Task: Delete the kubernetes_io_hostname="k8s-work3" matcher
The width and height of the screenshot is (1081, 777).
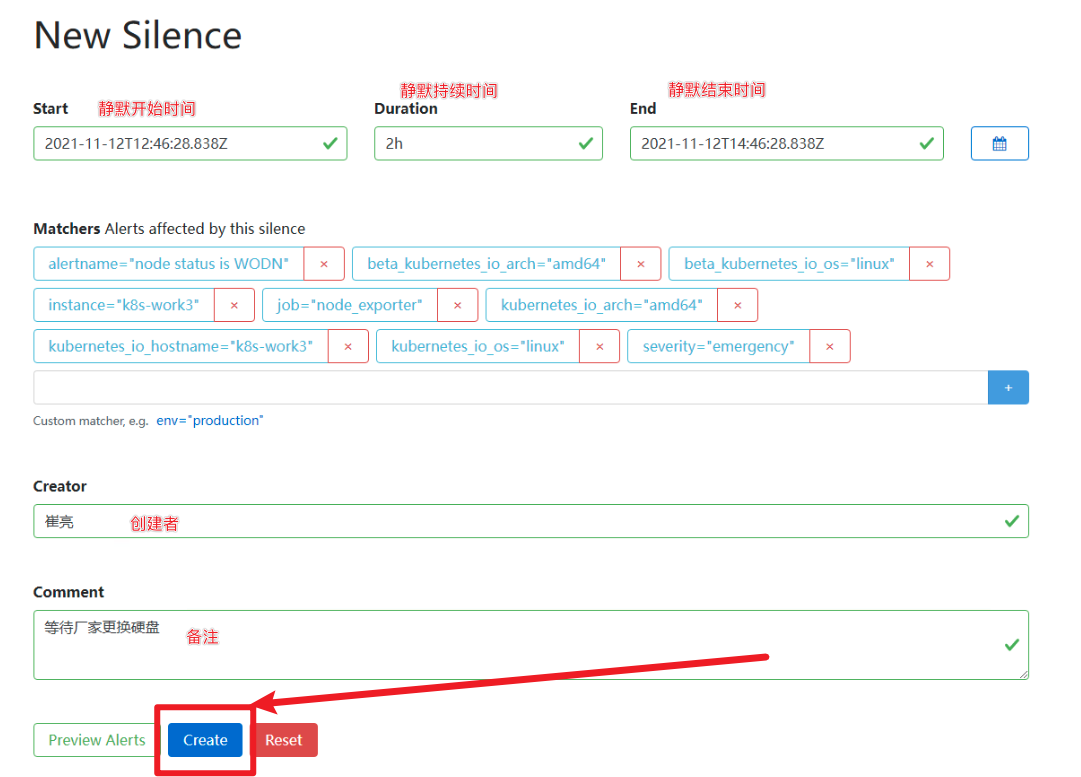Action: 348,347
